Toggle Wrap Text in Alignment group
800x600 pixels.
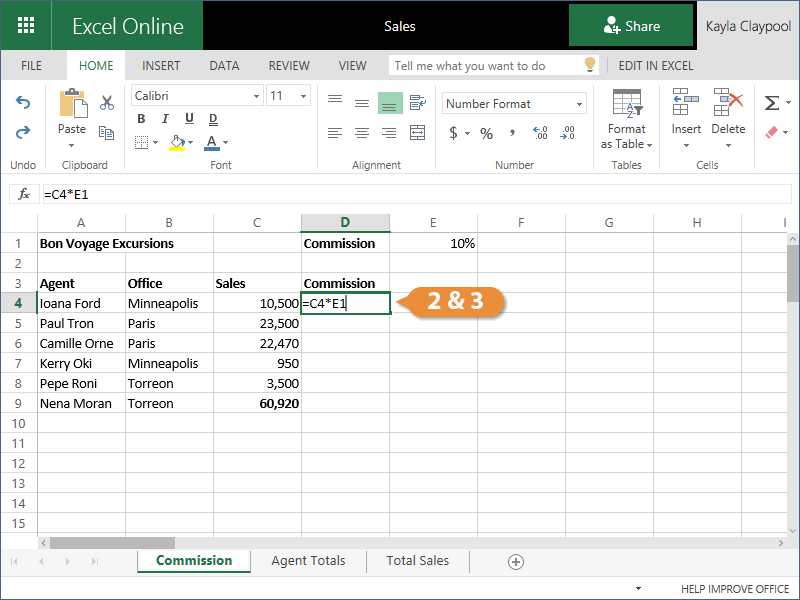coord(418,102)
